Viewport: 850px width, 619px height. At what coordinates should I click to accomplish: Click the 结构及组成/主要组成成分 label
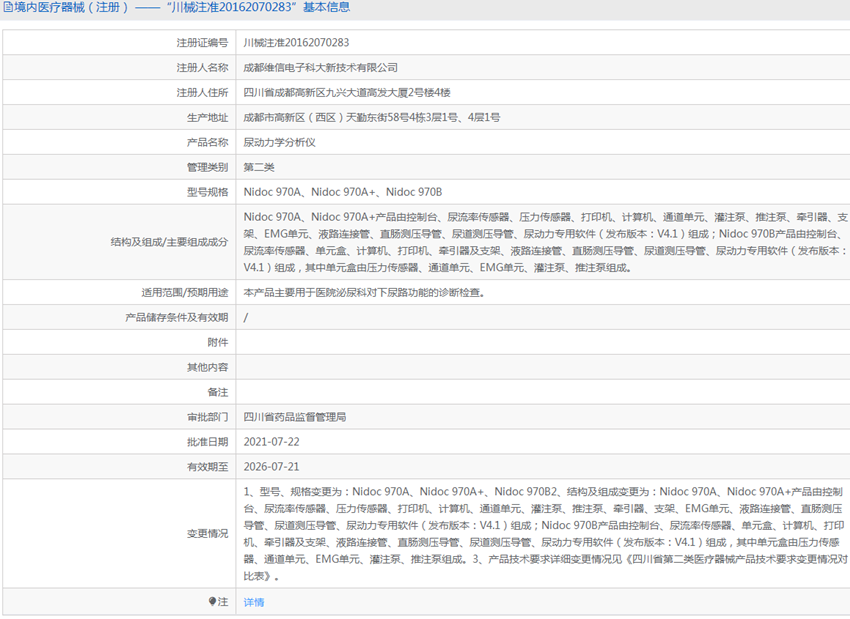169,242
